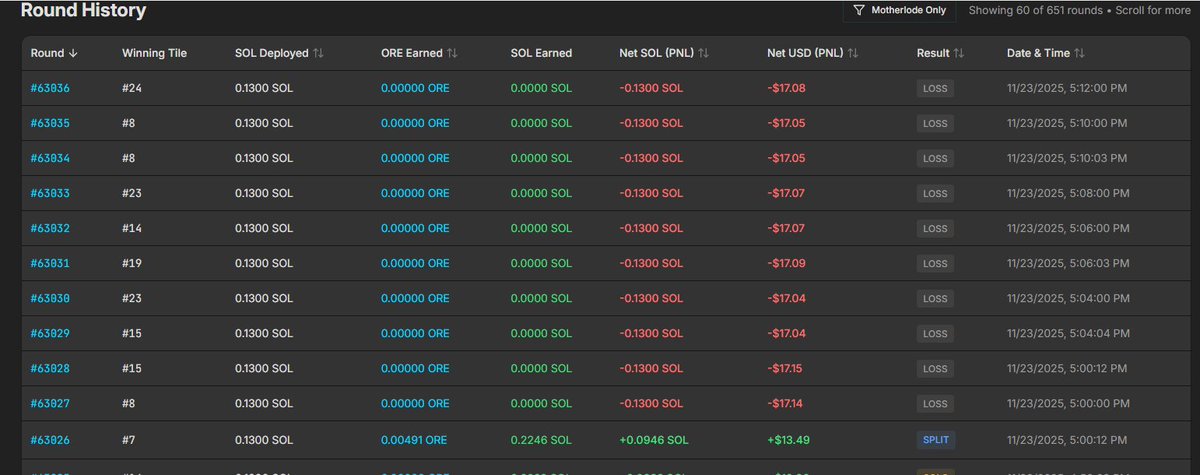Click the 0.2246 SOL earned value
Image resolution: width=1200 pixels, height=475 pixels.
coord(541,439)
